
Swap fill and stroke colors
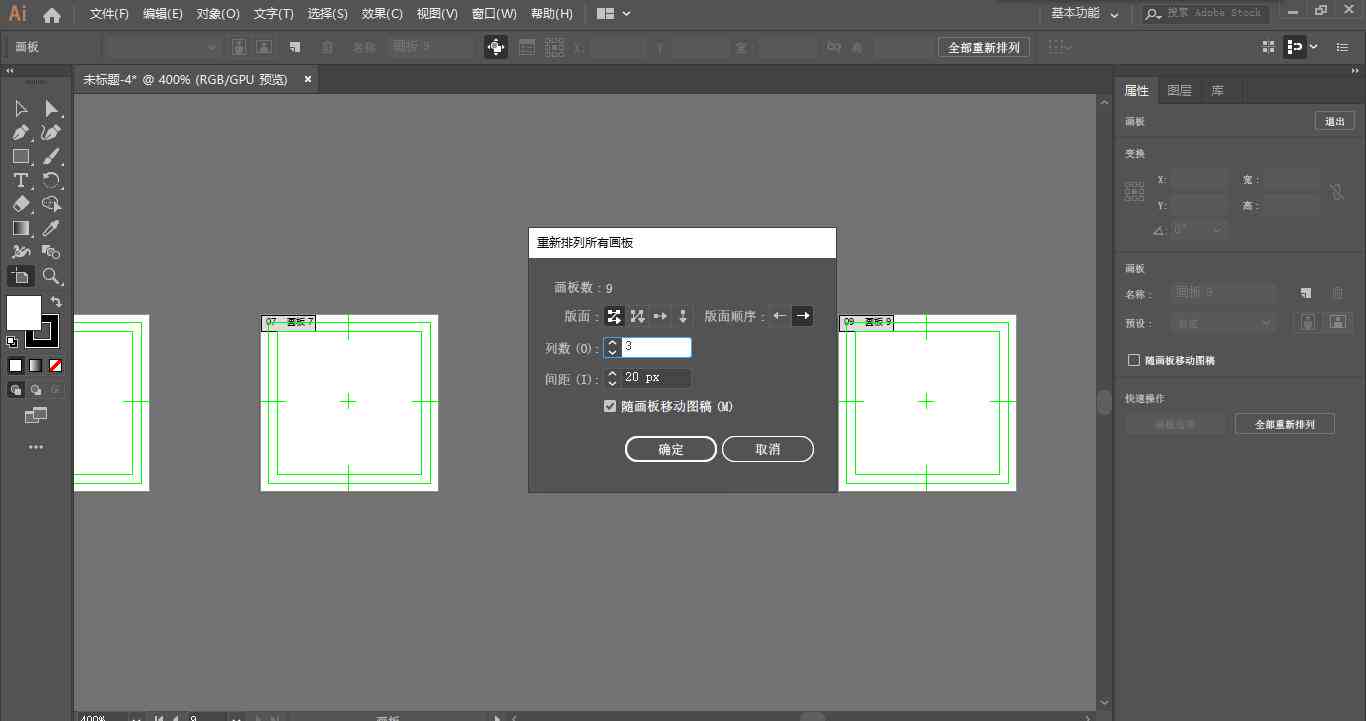coord(56,301)
